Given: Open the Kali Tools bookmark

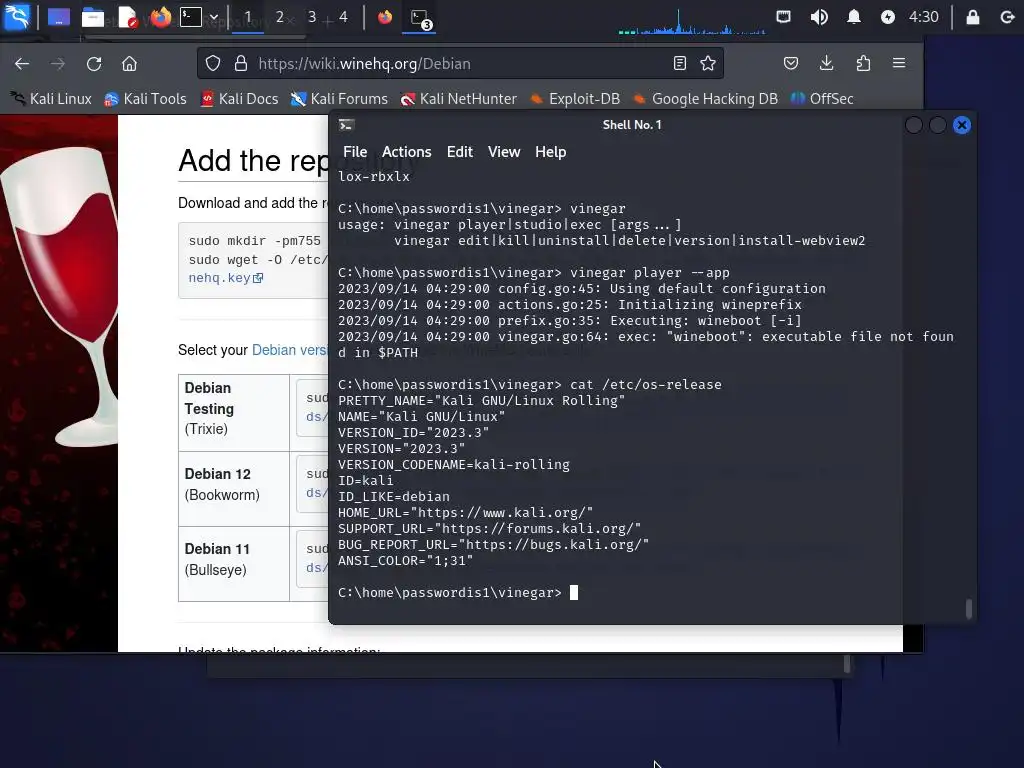Looking at the screenshot, I should pos(145,99).
